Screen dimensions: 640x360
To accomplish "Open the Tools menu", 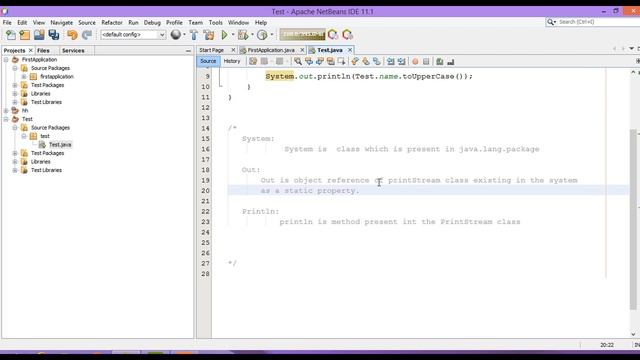I will [x=216, y=22].
